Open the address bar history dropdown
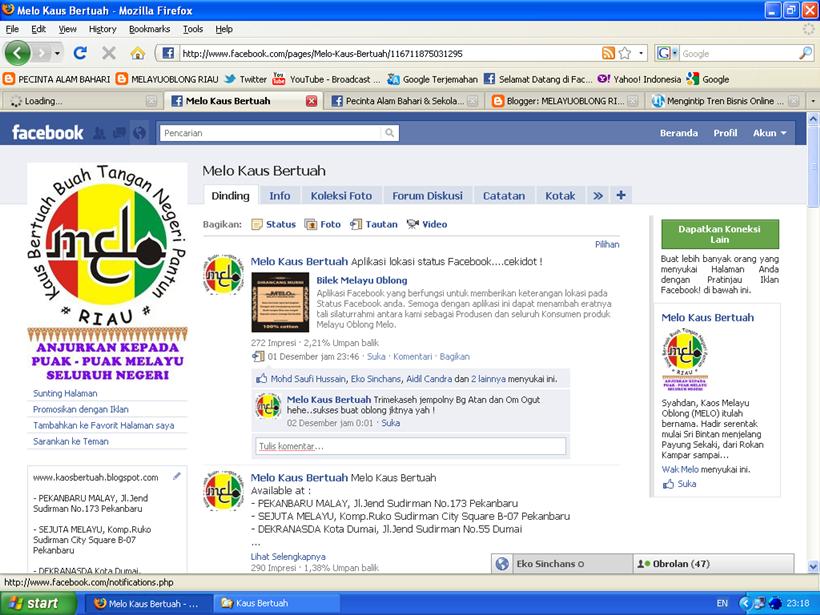This screenshot has width=820, height=615. (x=641, y=53)
